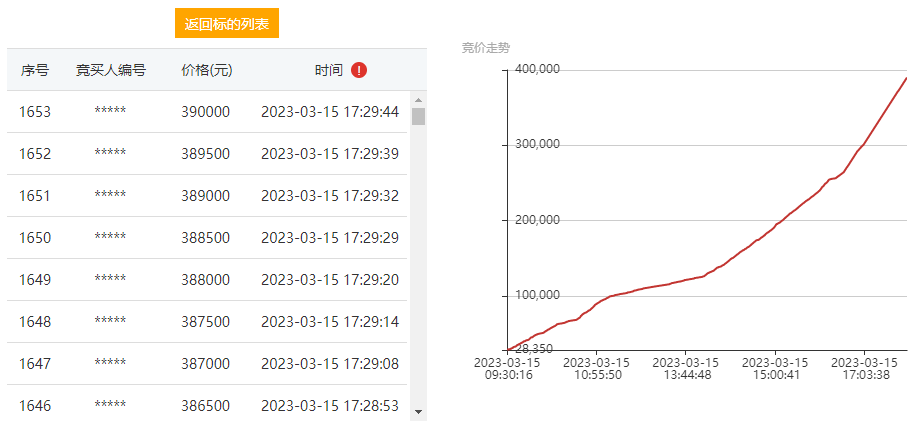Image resolution: width=923 pixels, height=430 pixels.
Task: Click the 竞买人编号 column header
Action: 111,71
